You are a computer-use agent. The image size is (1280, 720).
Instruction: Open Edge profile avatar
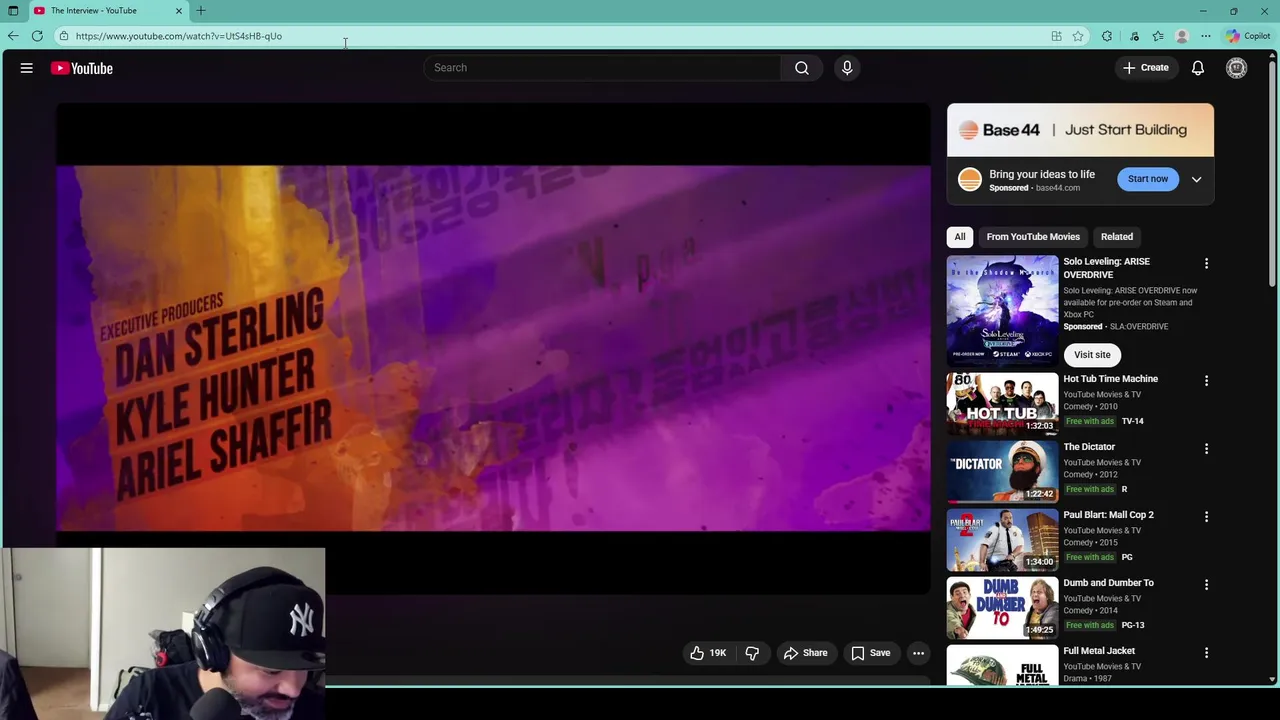point(1182,36)
